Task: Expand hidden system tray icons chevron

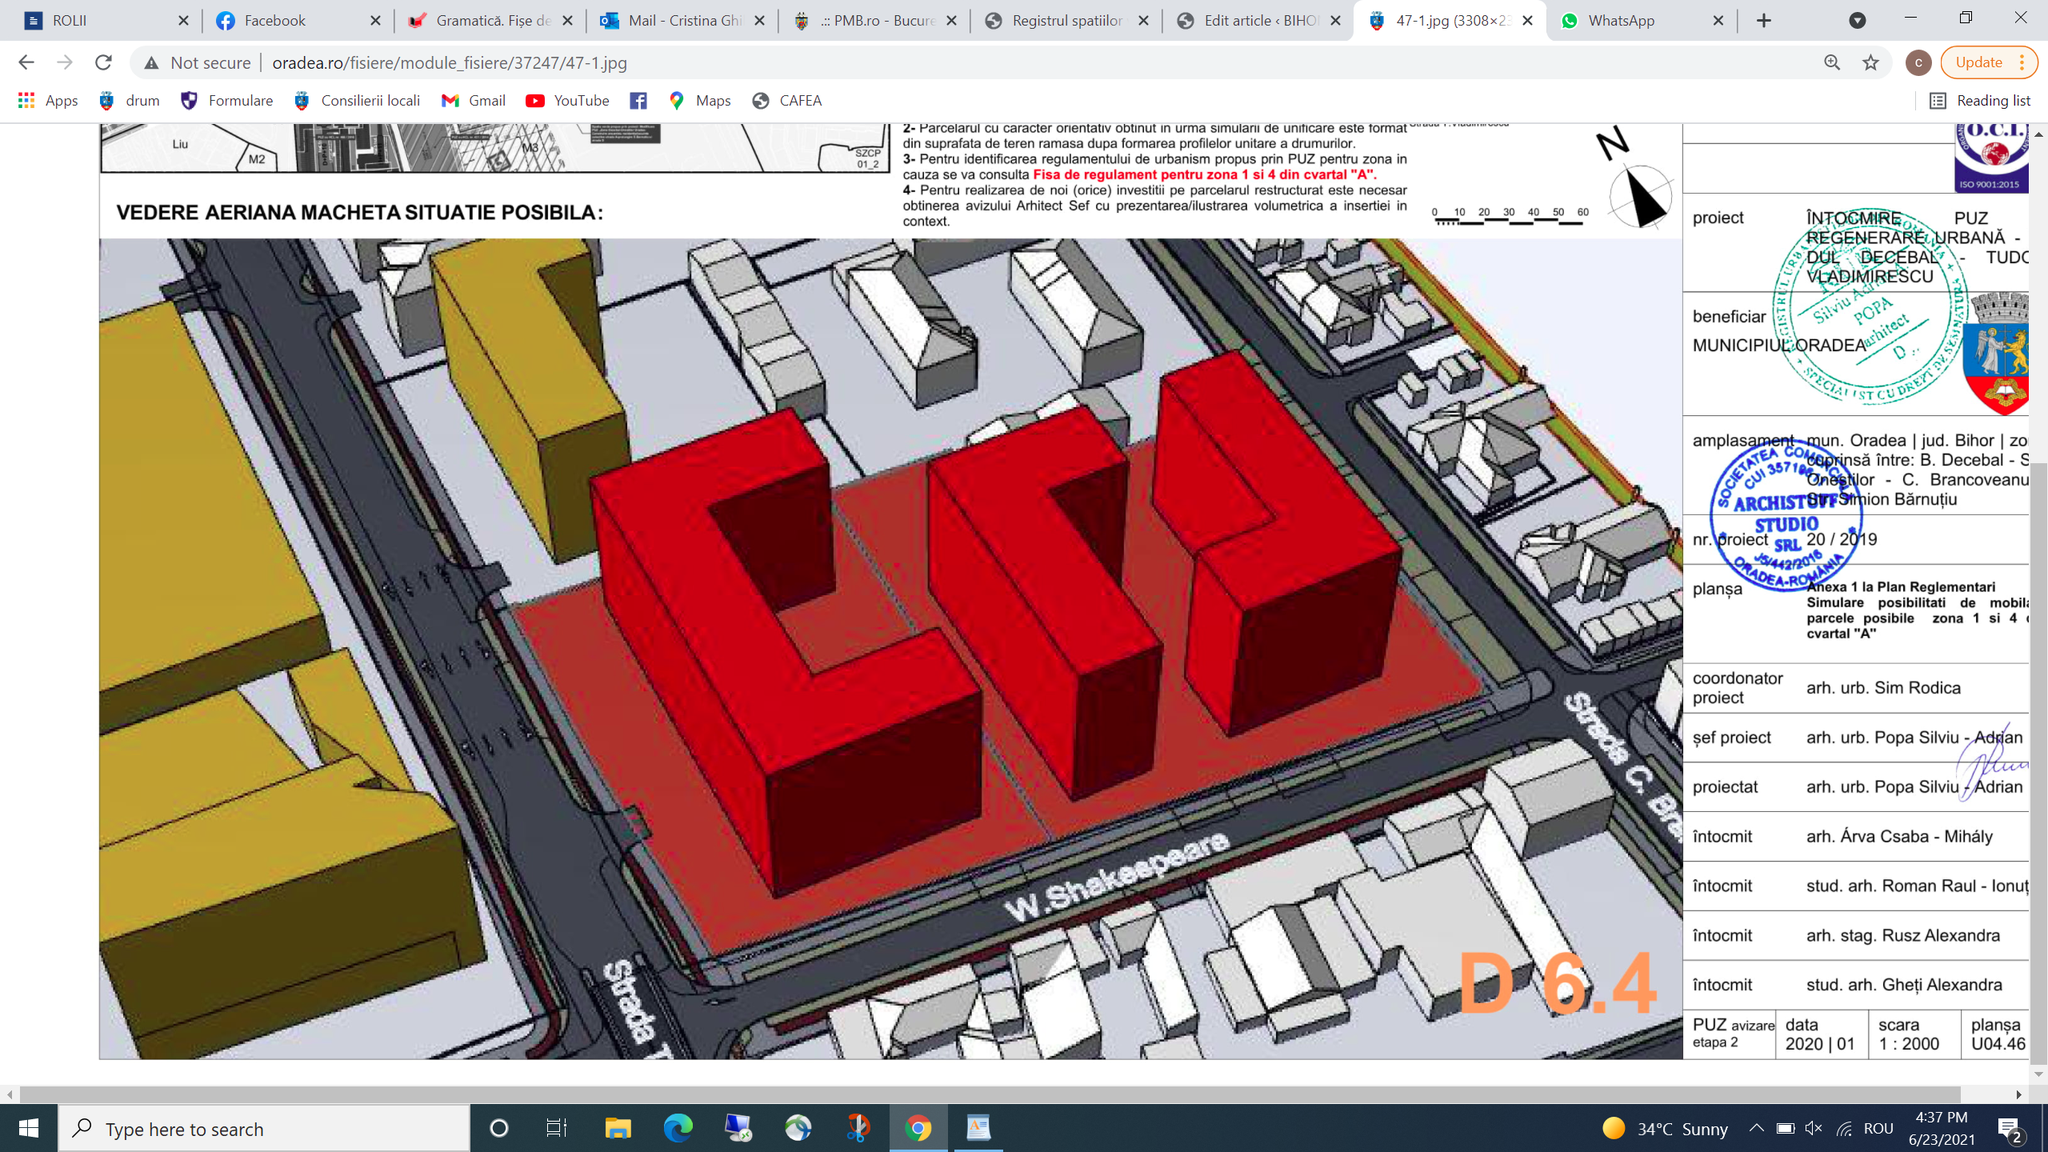Action: pyautogui.click(x=1756, y=1129)
